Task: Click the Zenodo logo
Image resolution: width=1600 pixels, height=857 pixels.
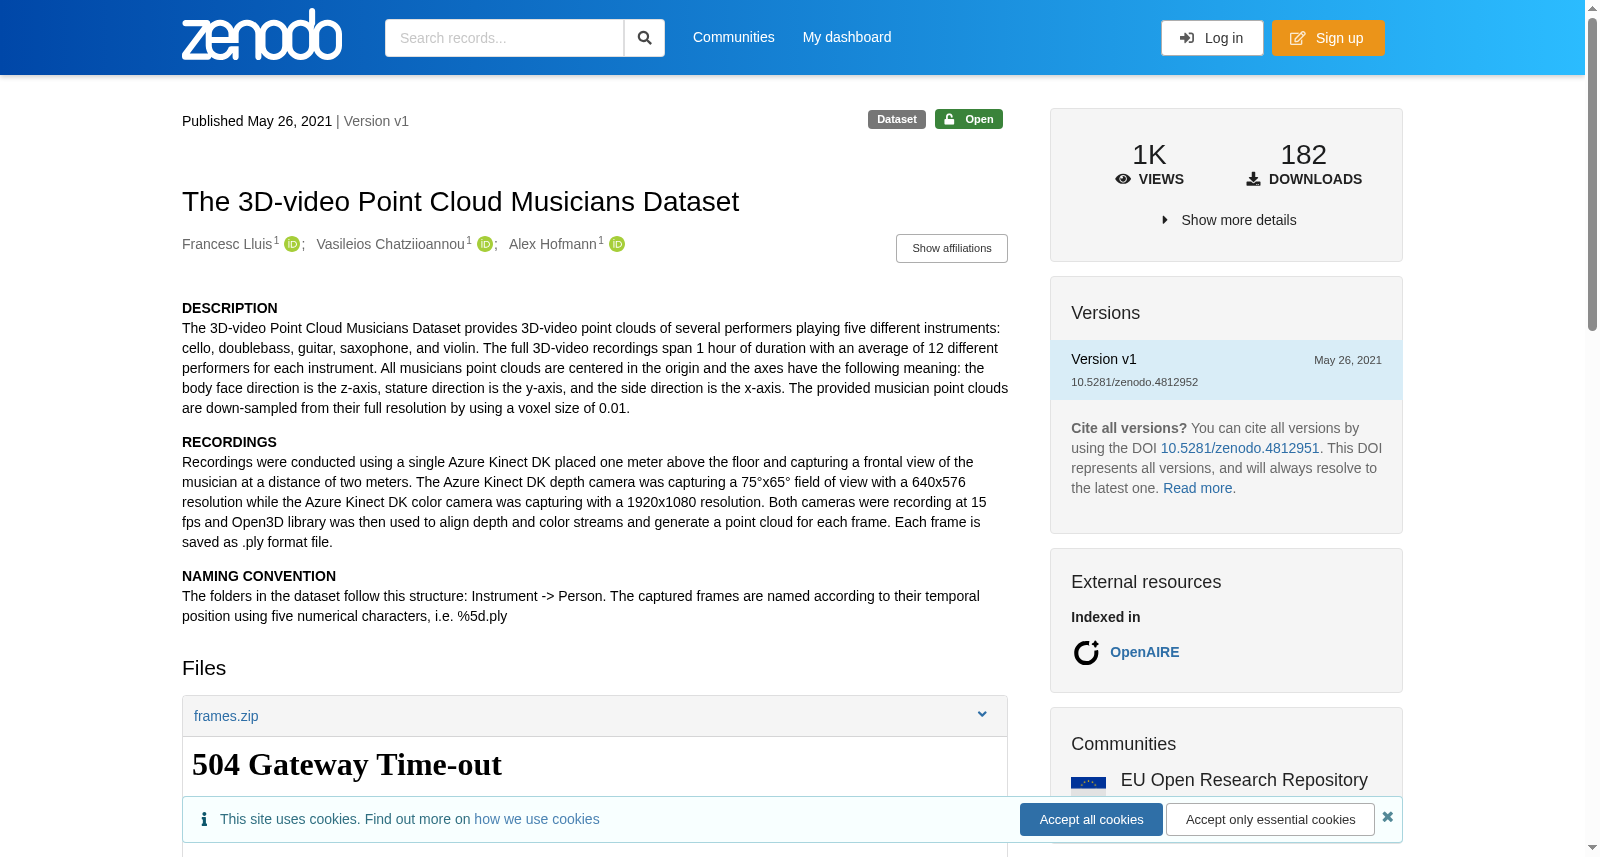Action: [262, 35]
